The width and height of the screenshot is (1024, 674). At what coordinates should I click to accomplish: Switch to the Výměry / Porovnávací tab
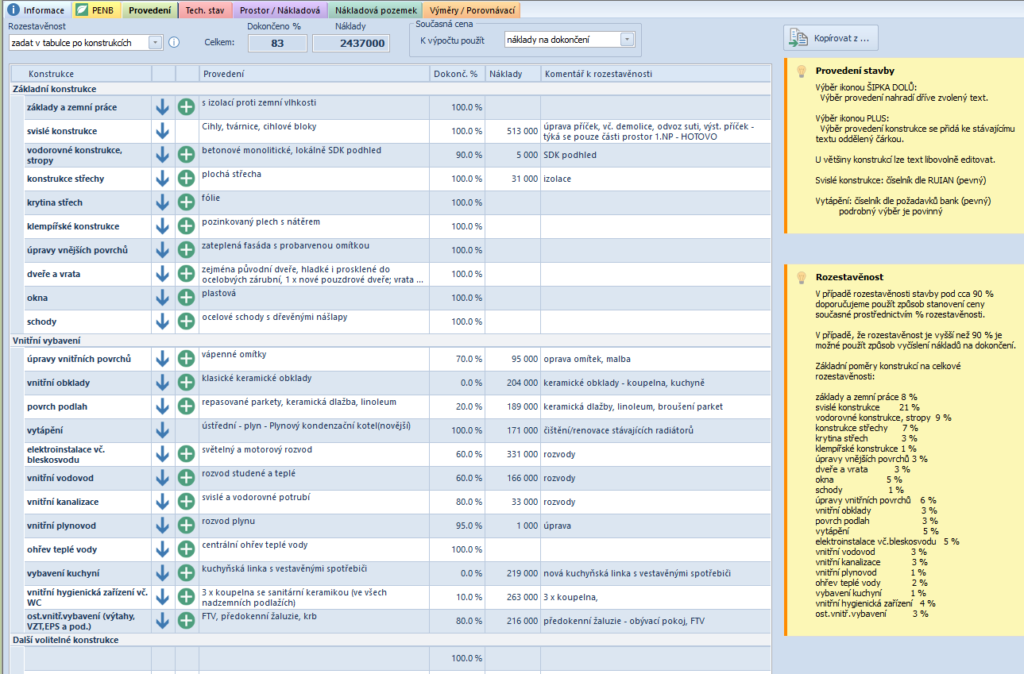coord(472,10)
